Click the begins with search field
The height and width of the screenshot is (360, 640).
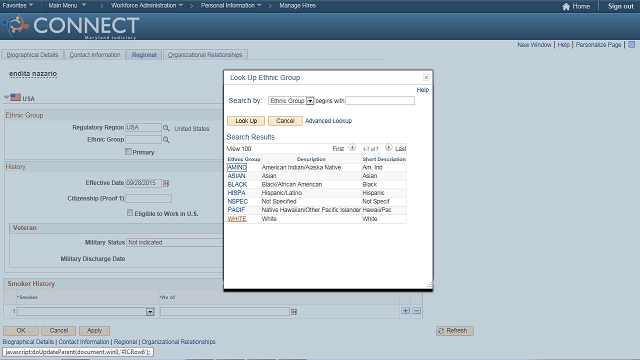tap(380, 101)
